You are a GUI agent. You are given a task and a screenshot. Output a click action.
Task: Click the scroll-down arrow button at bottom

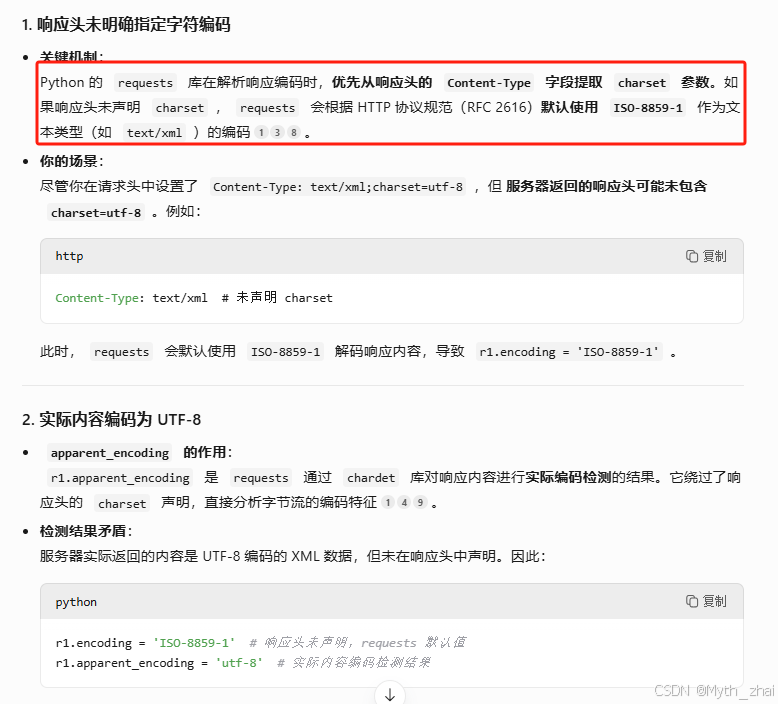coord(390,694)
